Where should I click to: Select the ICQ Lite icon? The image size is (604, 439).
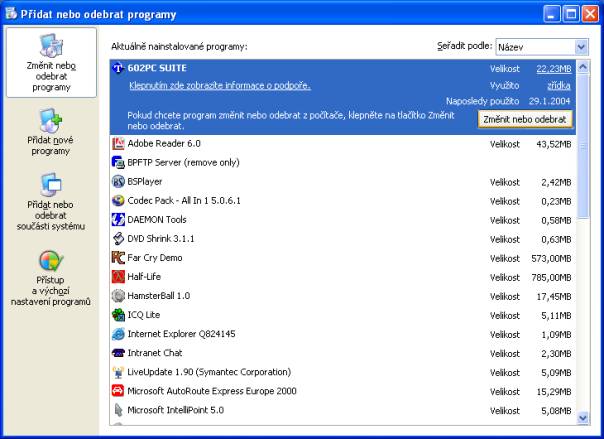pyautogui.click(x=118, y=315)
